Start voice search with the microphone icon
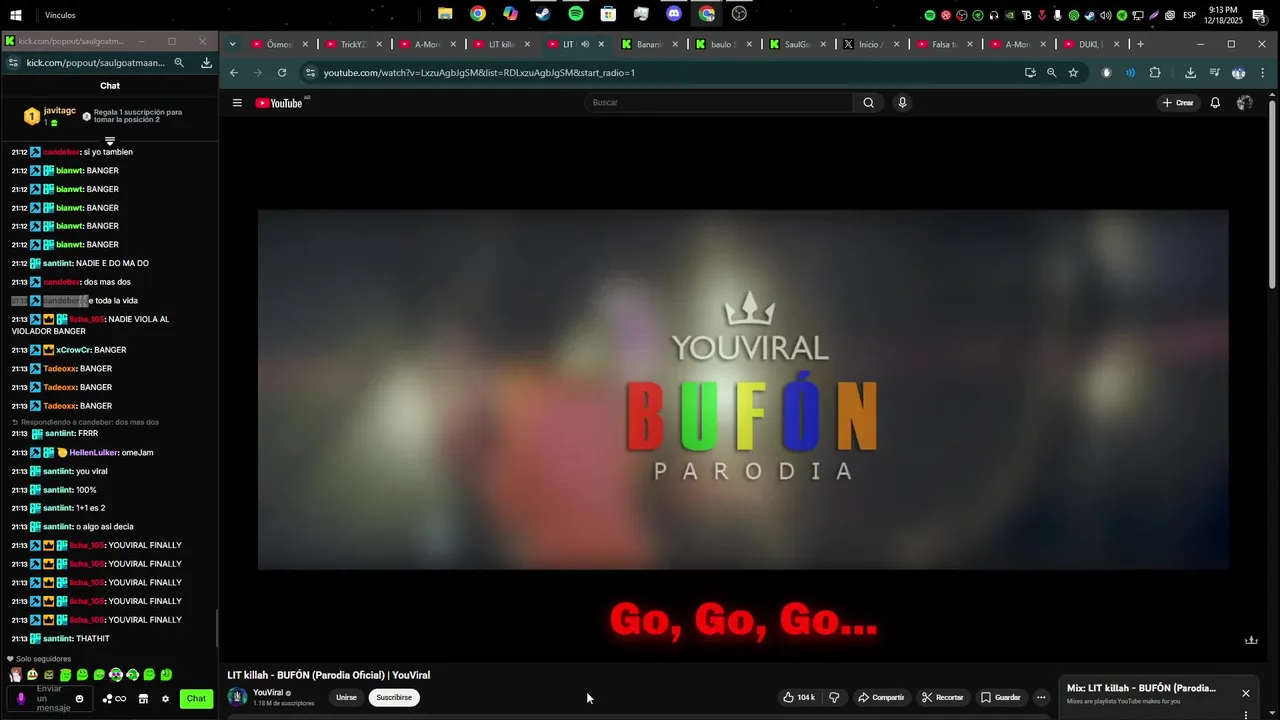Screen dimensions: 1280x720 coord(902,103)
